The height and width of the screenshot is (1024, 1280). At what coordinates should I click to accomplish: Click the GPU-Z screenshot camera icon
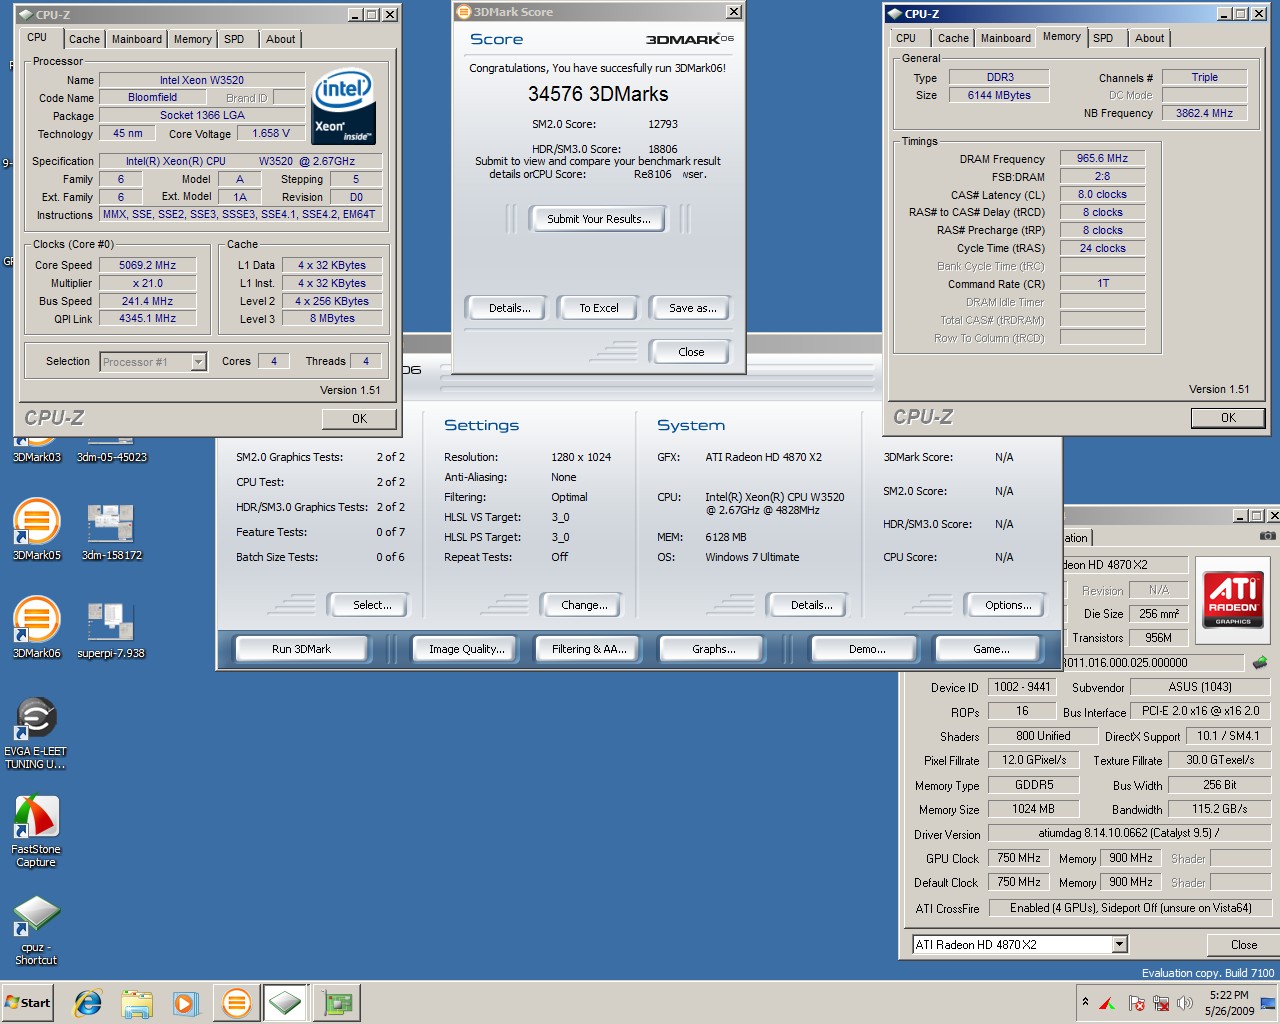(1267, 536)
